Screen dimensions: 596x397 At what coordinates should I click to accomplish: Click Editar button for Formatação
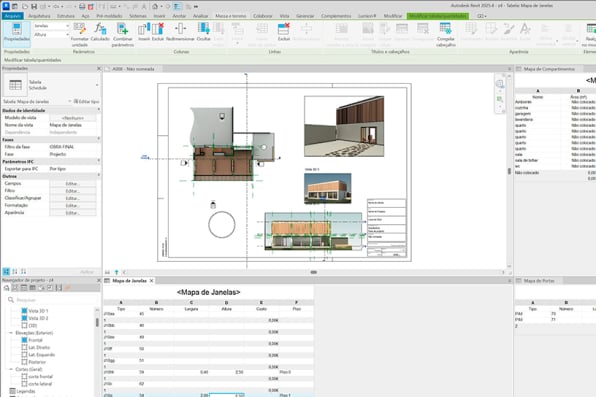click(x=72, y=205)
